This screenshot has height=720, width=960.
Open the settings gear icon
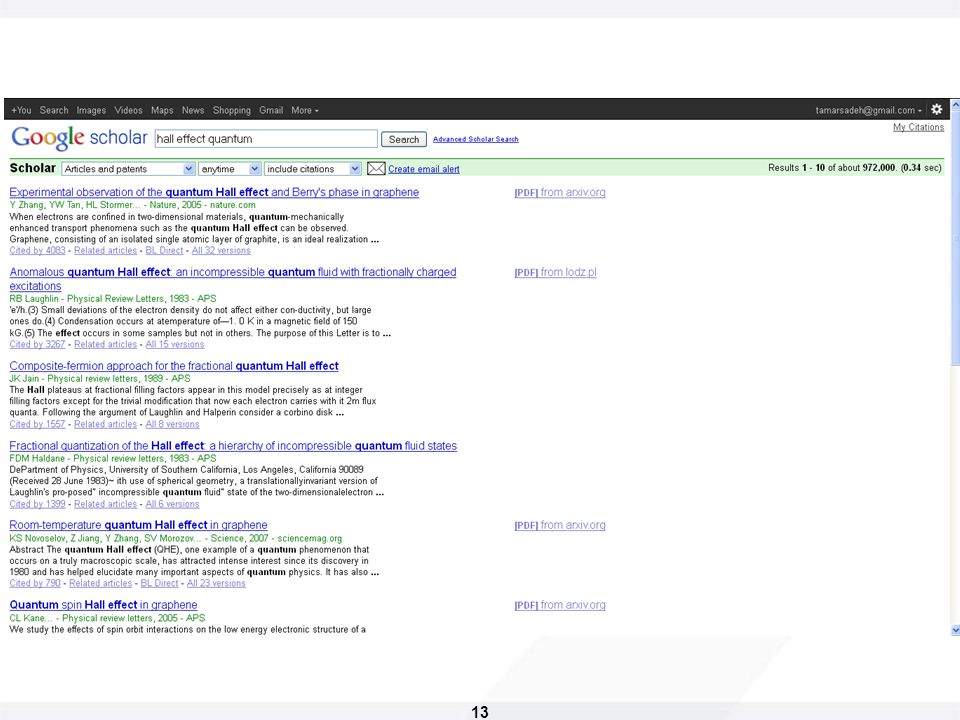(x=936, y=110)
